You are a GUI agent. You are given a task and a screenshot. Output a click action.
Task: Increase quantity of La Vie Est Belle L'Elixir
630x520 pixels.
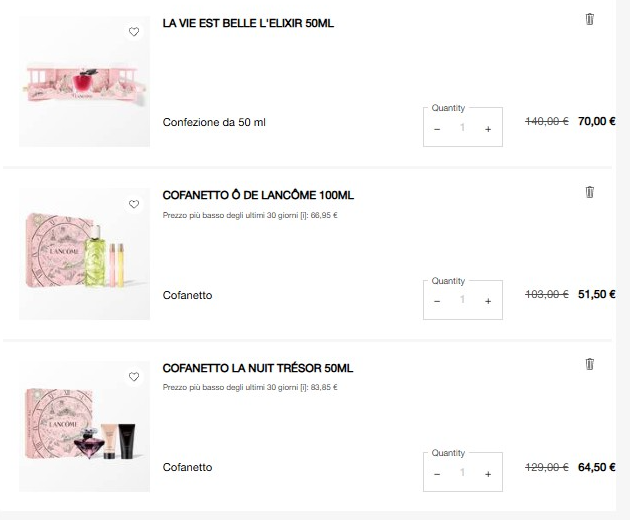tap(488, 129)
